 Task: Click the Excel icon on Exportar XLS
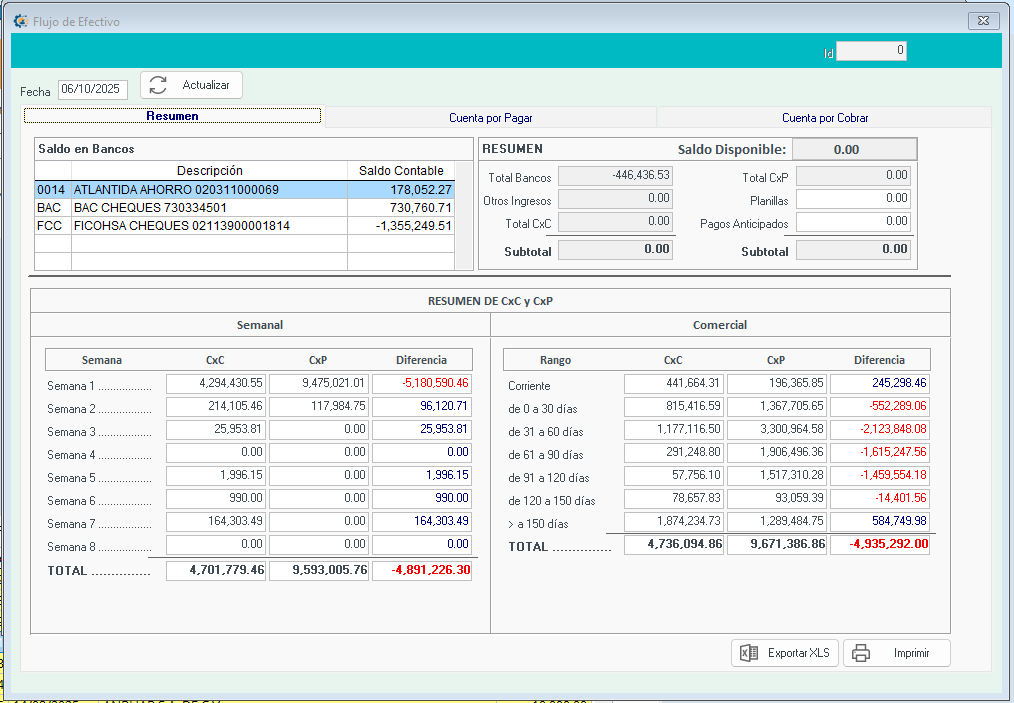pos(748,653)
